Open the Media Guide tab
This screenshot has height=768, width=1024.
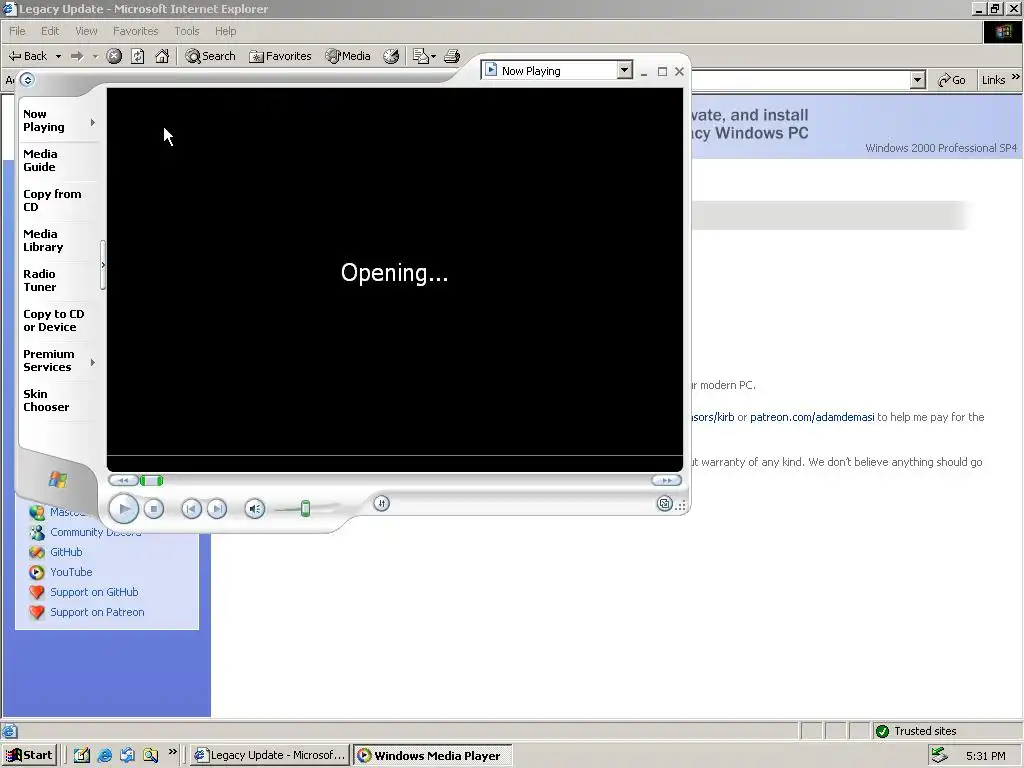point(40,161)
